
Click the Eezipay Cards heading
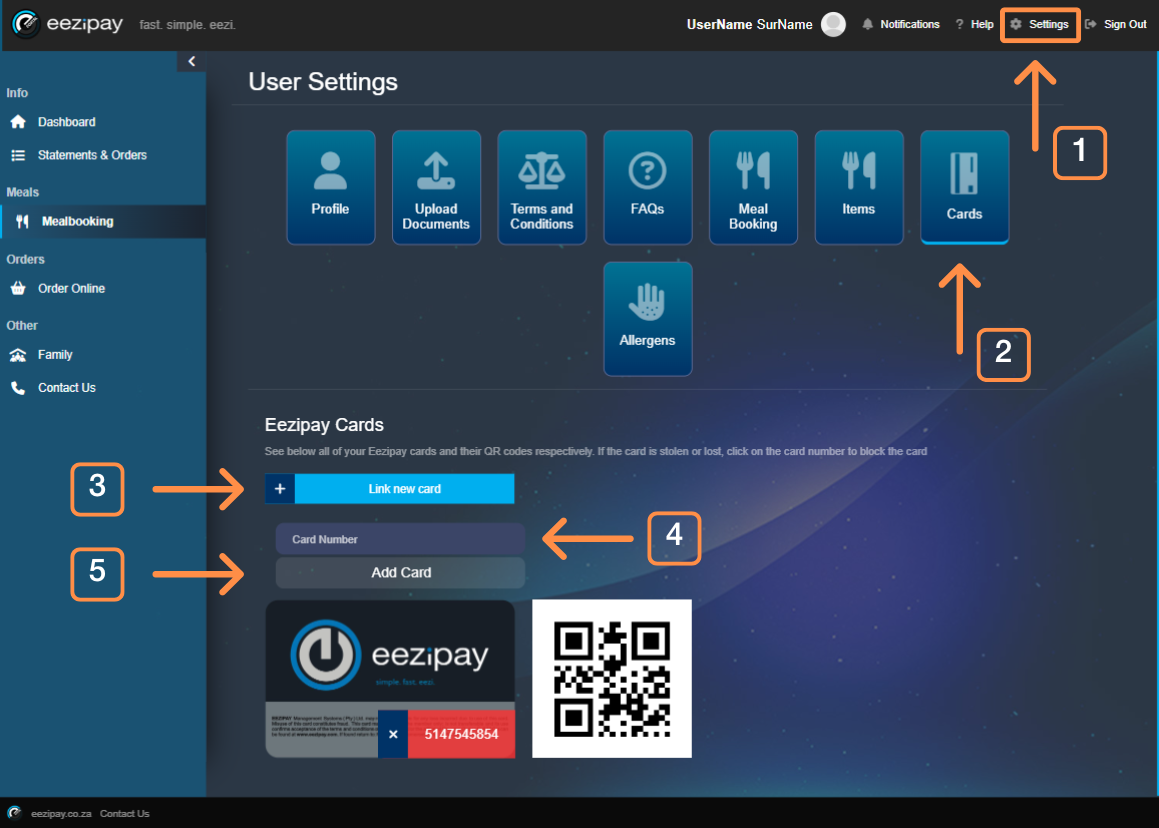tap(324, 425)
